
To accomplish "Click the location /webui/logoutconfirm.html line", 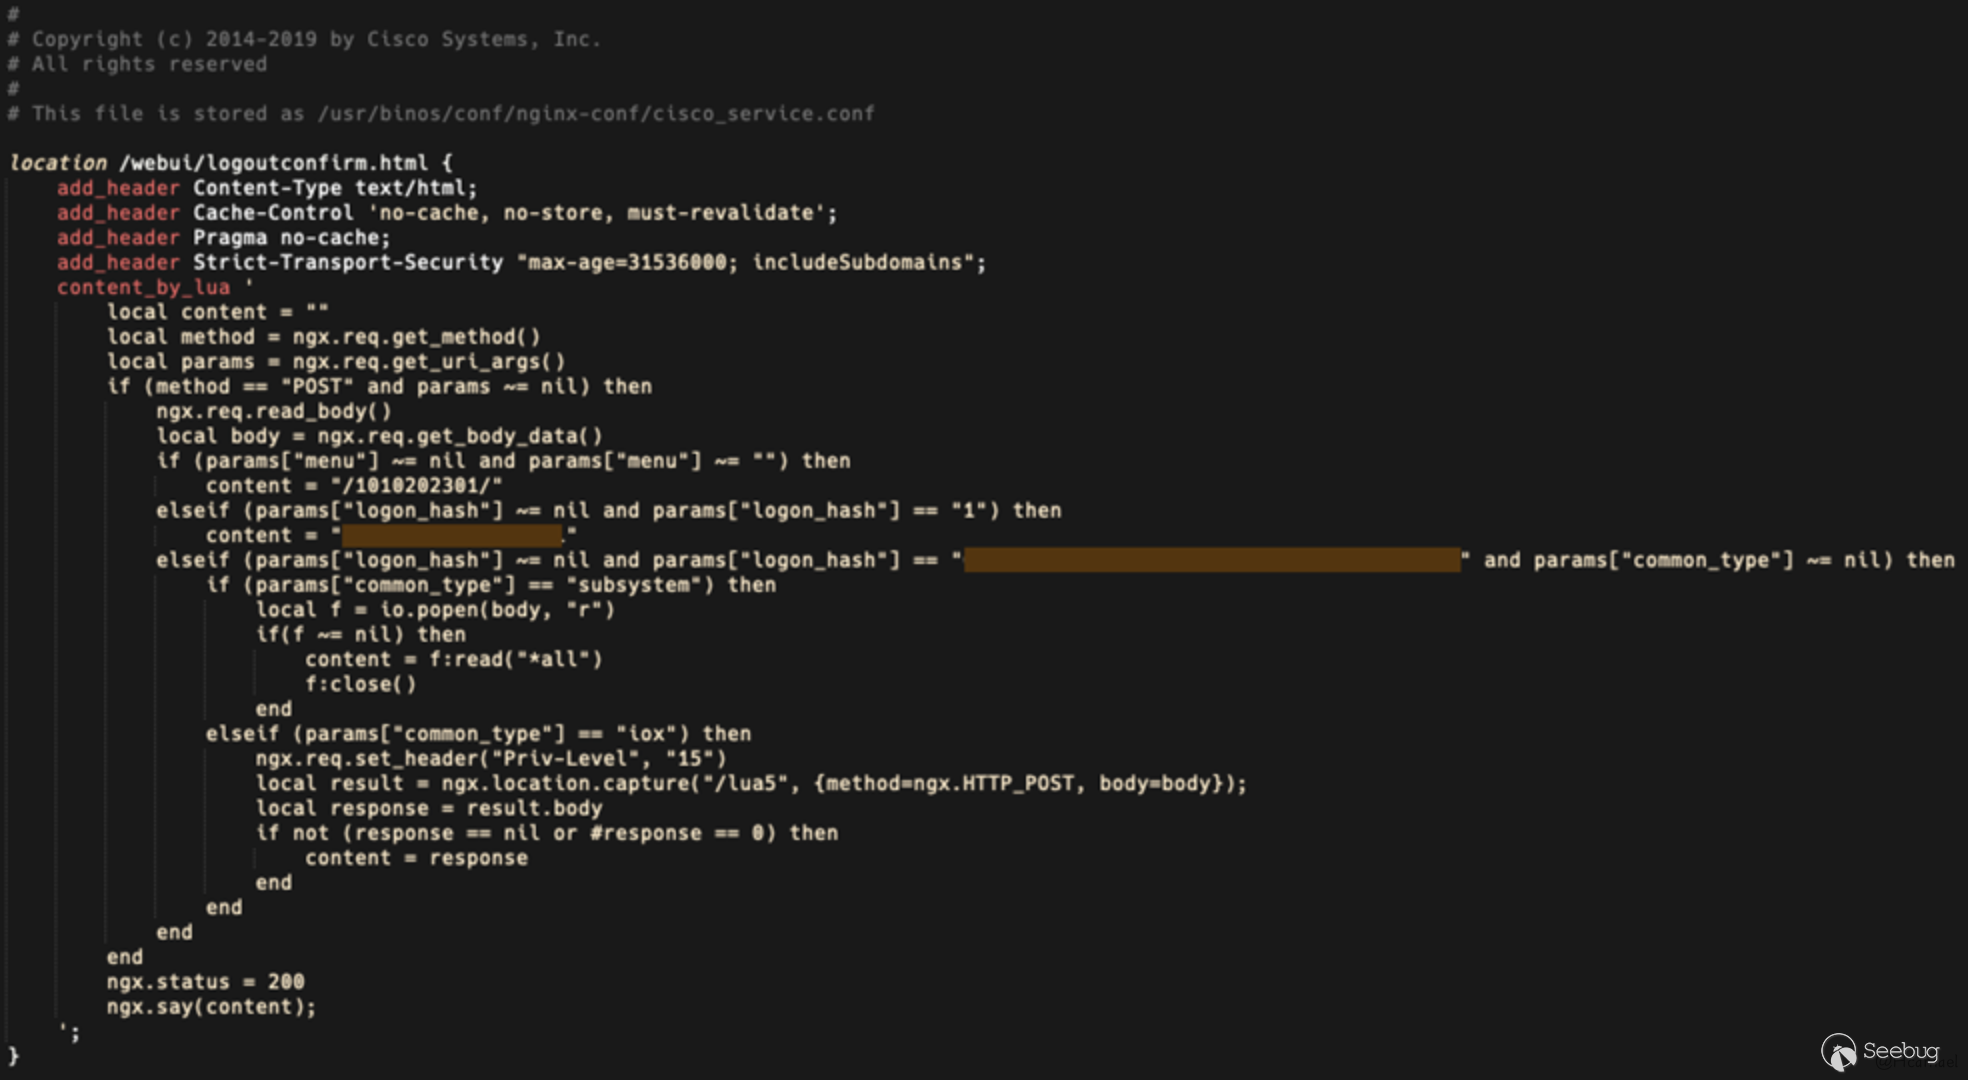I will coord(231,162).
